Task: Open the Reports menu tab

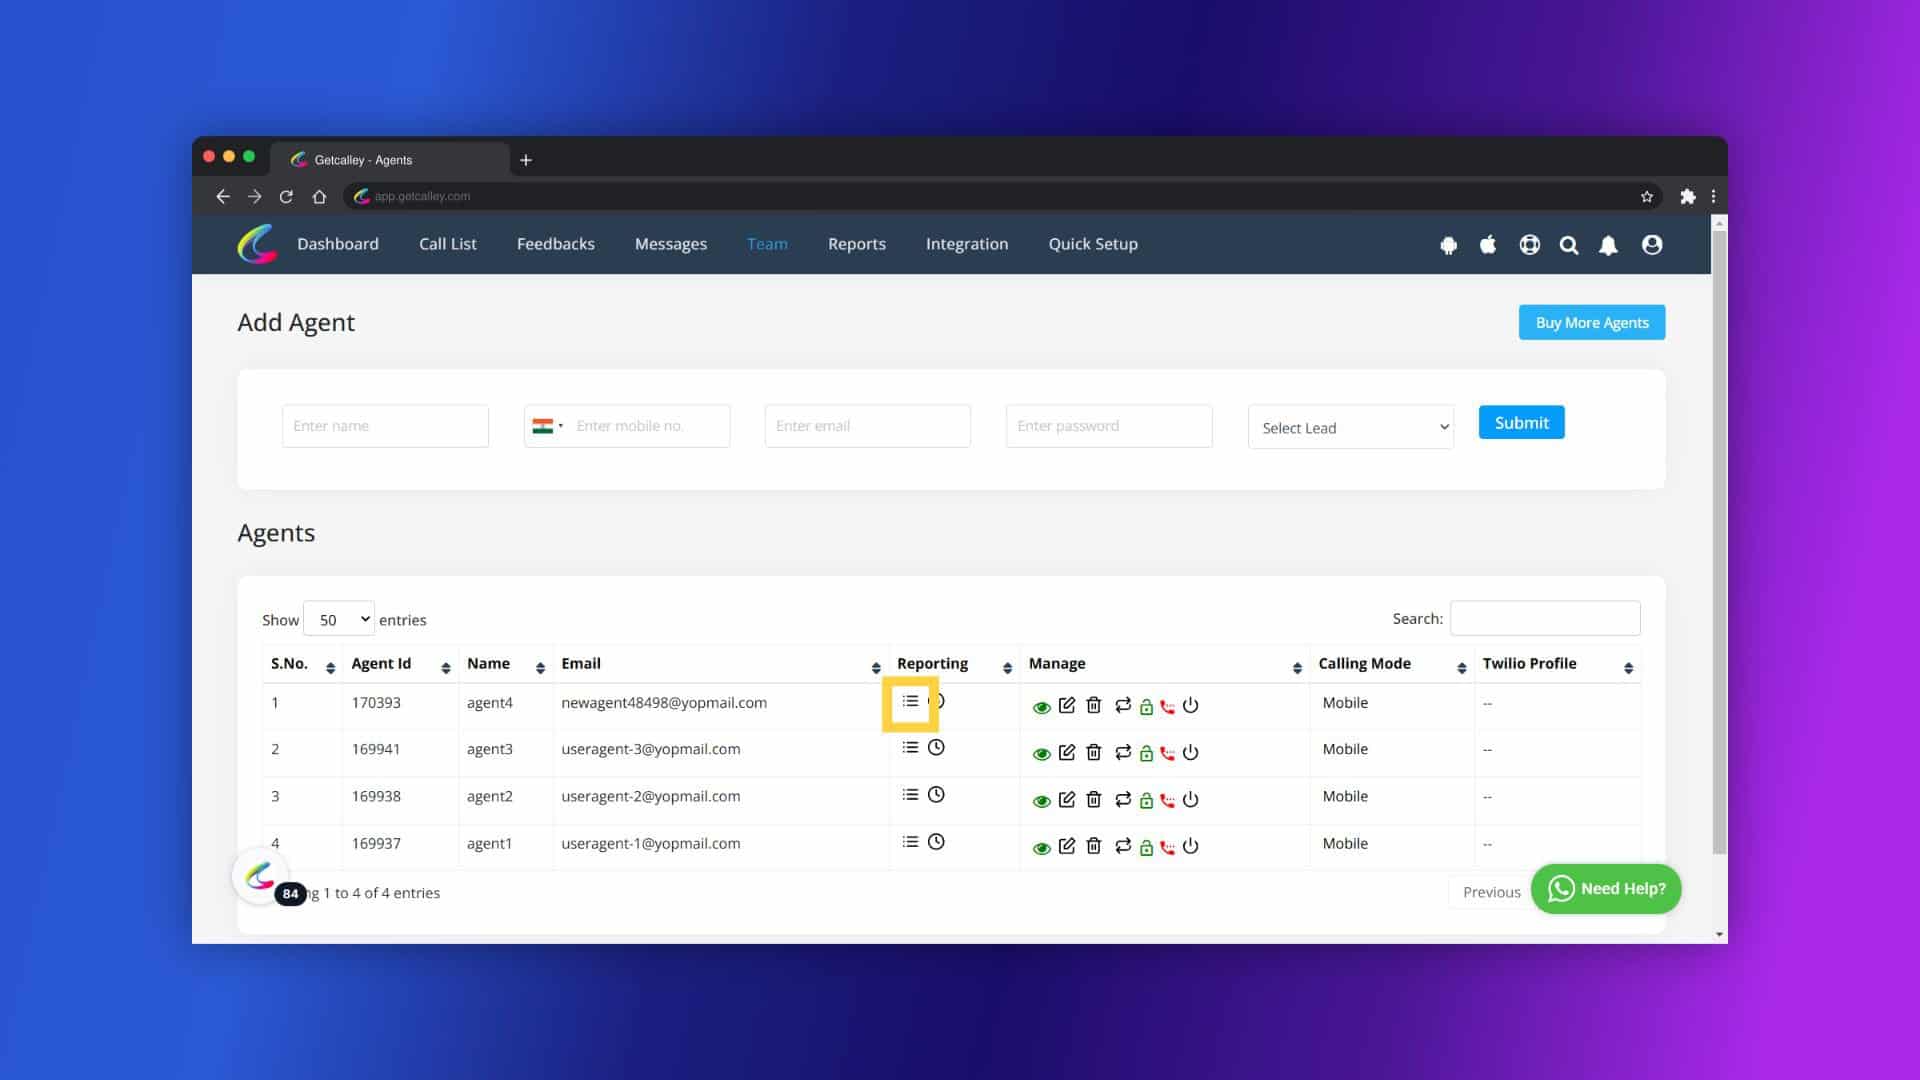Action: click(x=856, y=243)
